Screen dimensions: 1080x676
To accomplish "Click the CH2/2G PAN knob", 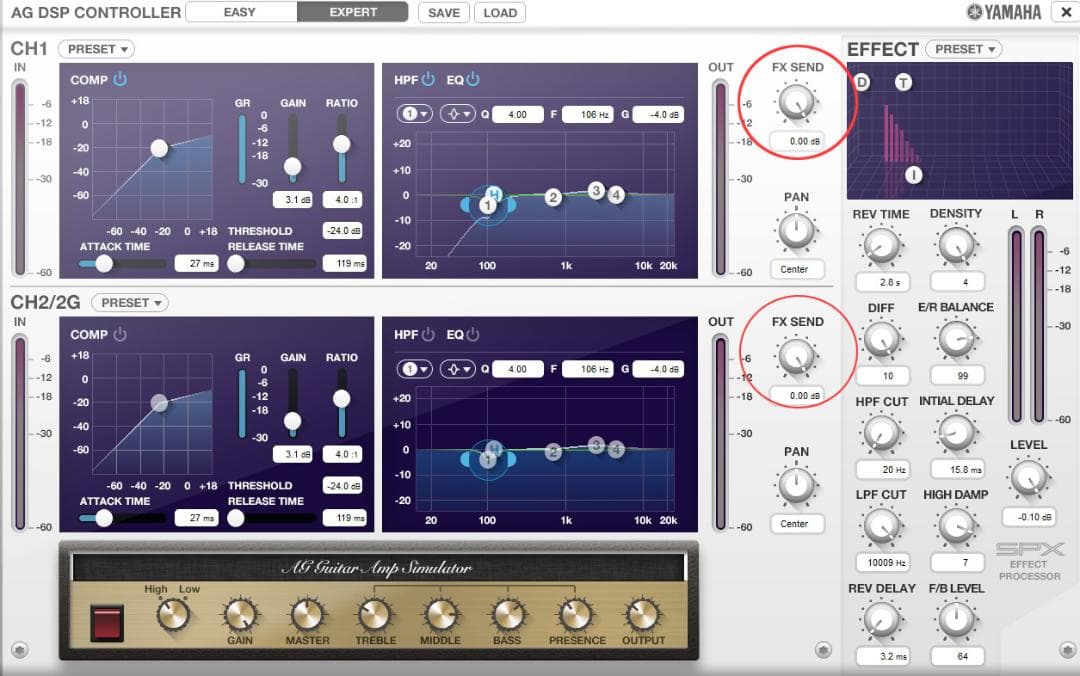I will pos(796,486).
